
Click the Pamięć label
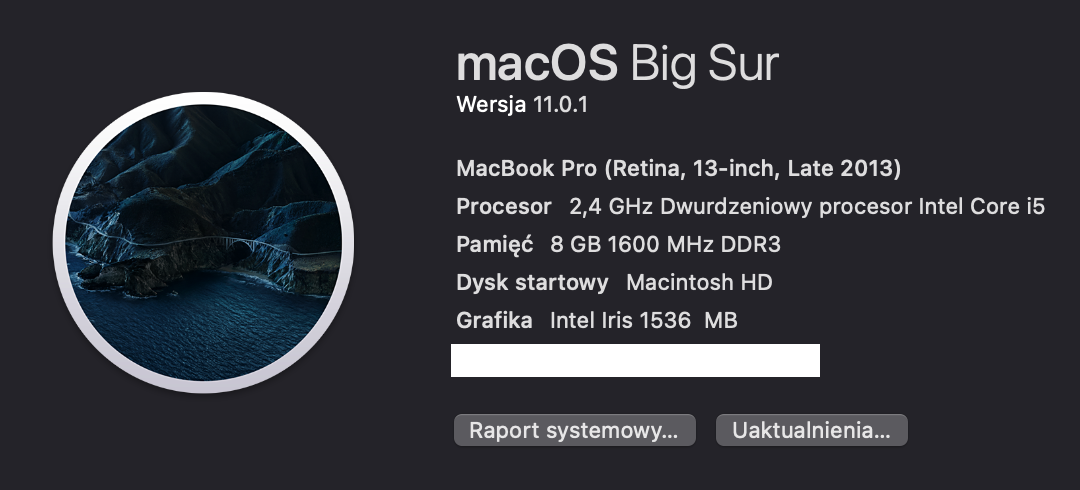[495, 244]
